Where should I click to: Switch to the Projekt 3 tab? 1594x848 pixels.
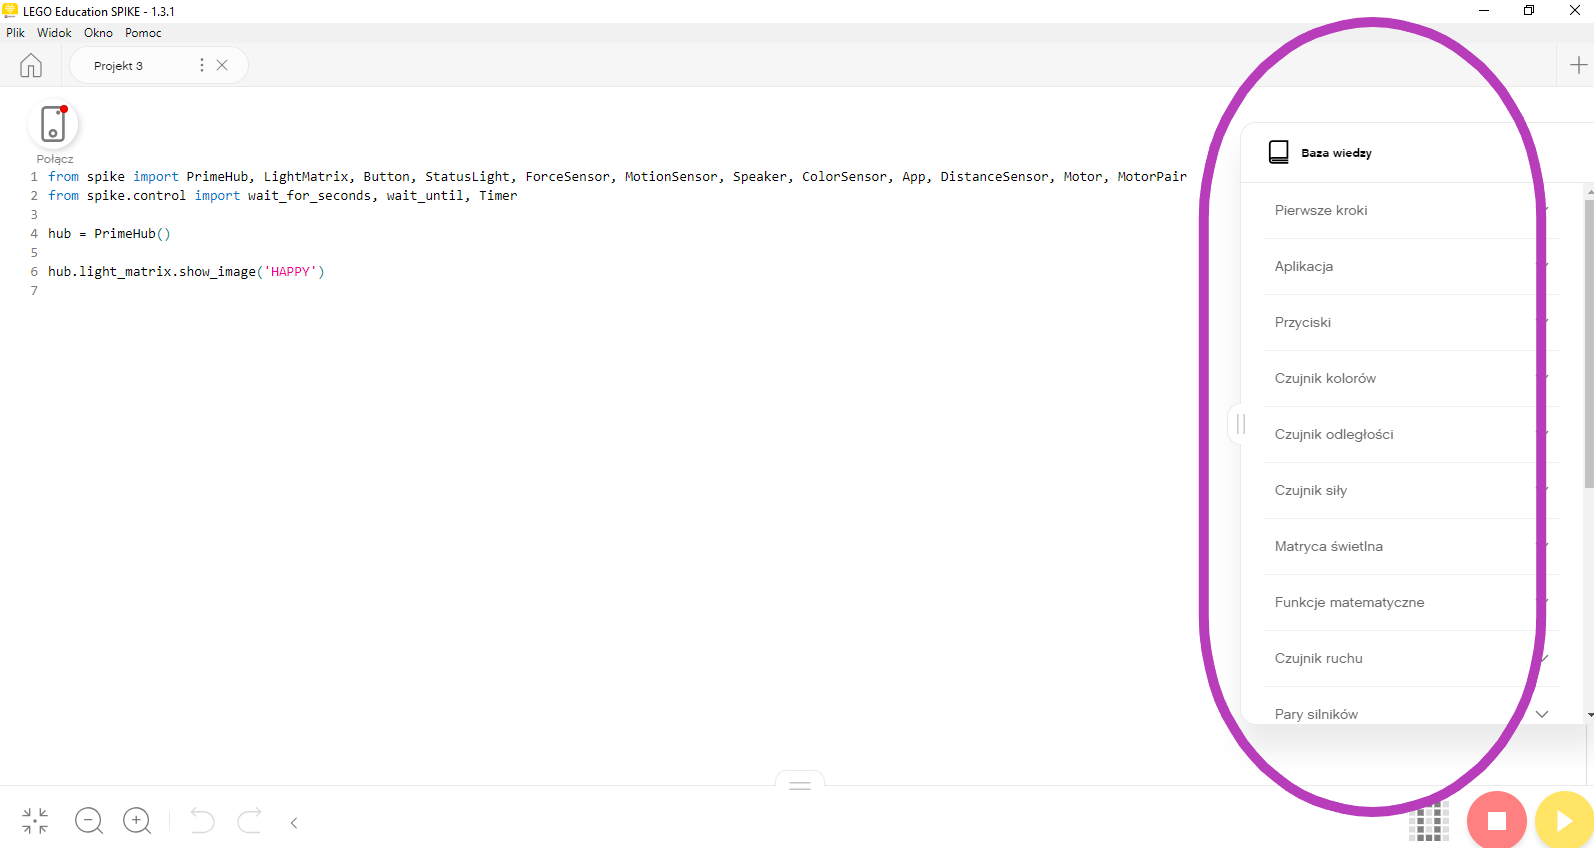tap(118, 66)
